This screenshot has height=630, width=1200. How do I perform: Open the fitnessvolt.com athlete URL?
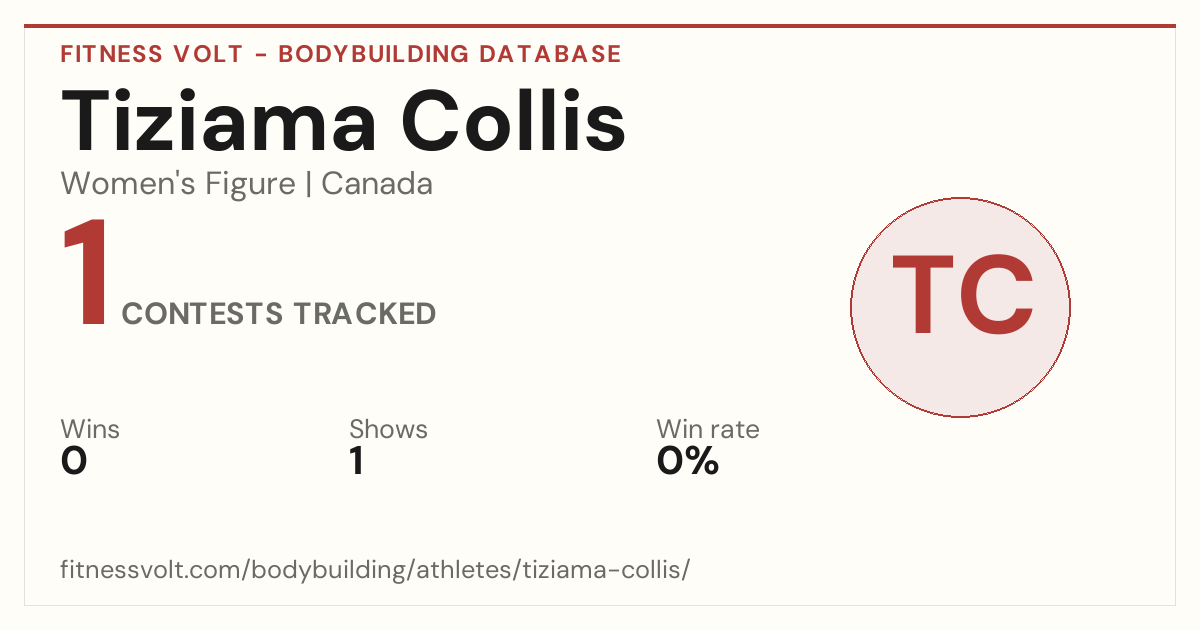click(x=375, y=570)
